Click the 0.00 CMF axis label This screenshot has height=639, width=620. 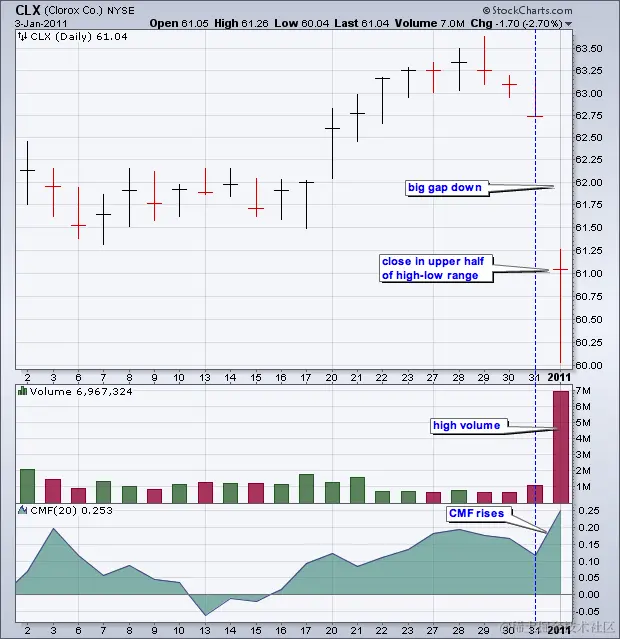589,595
